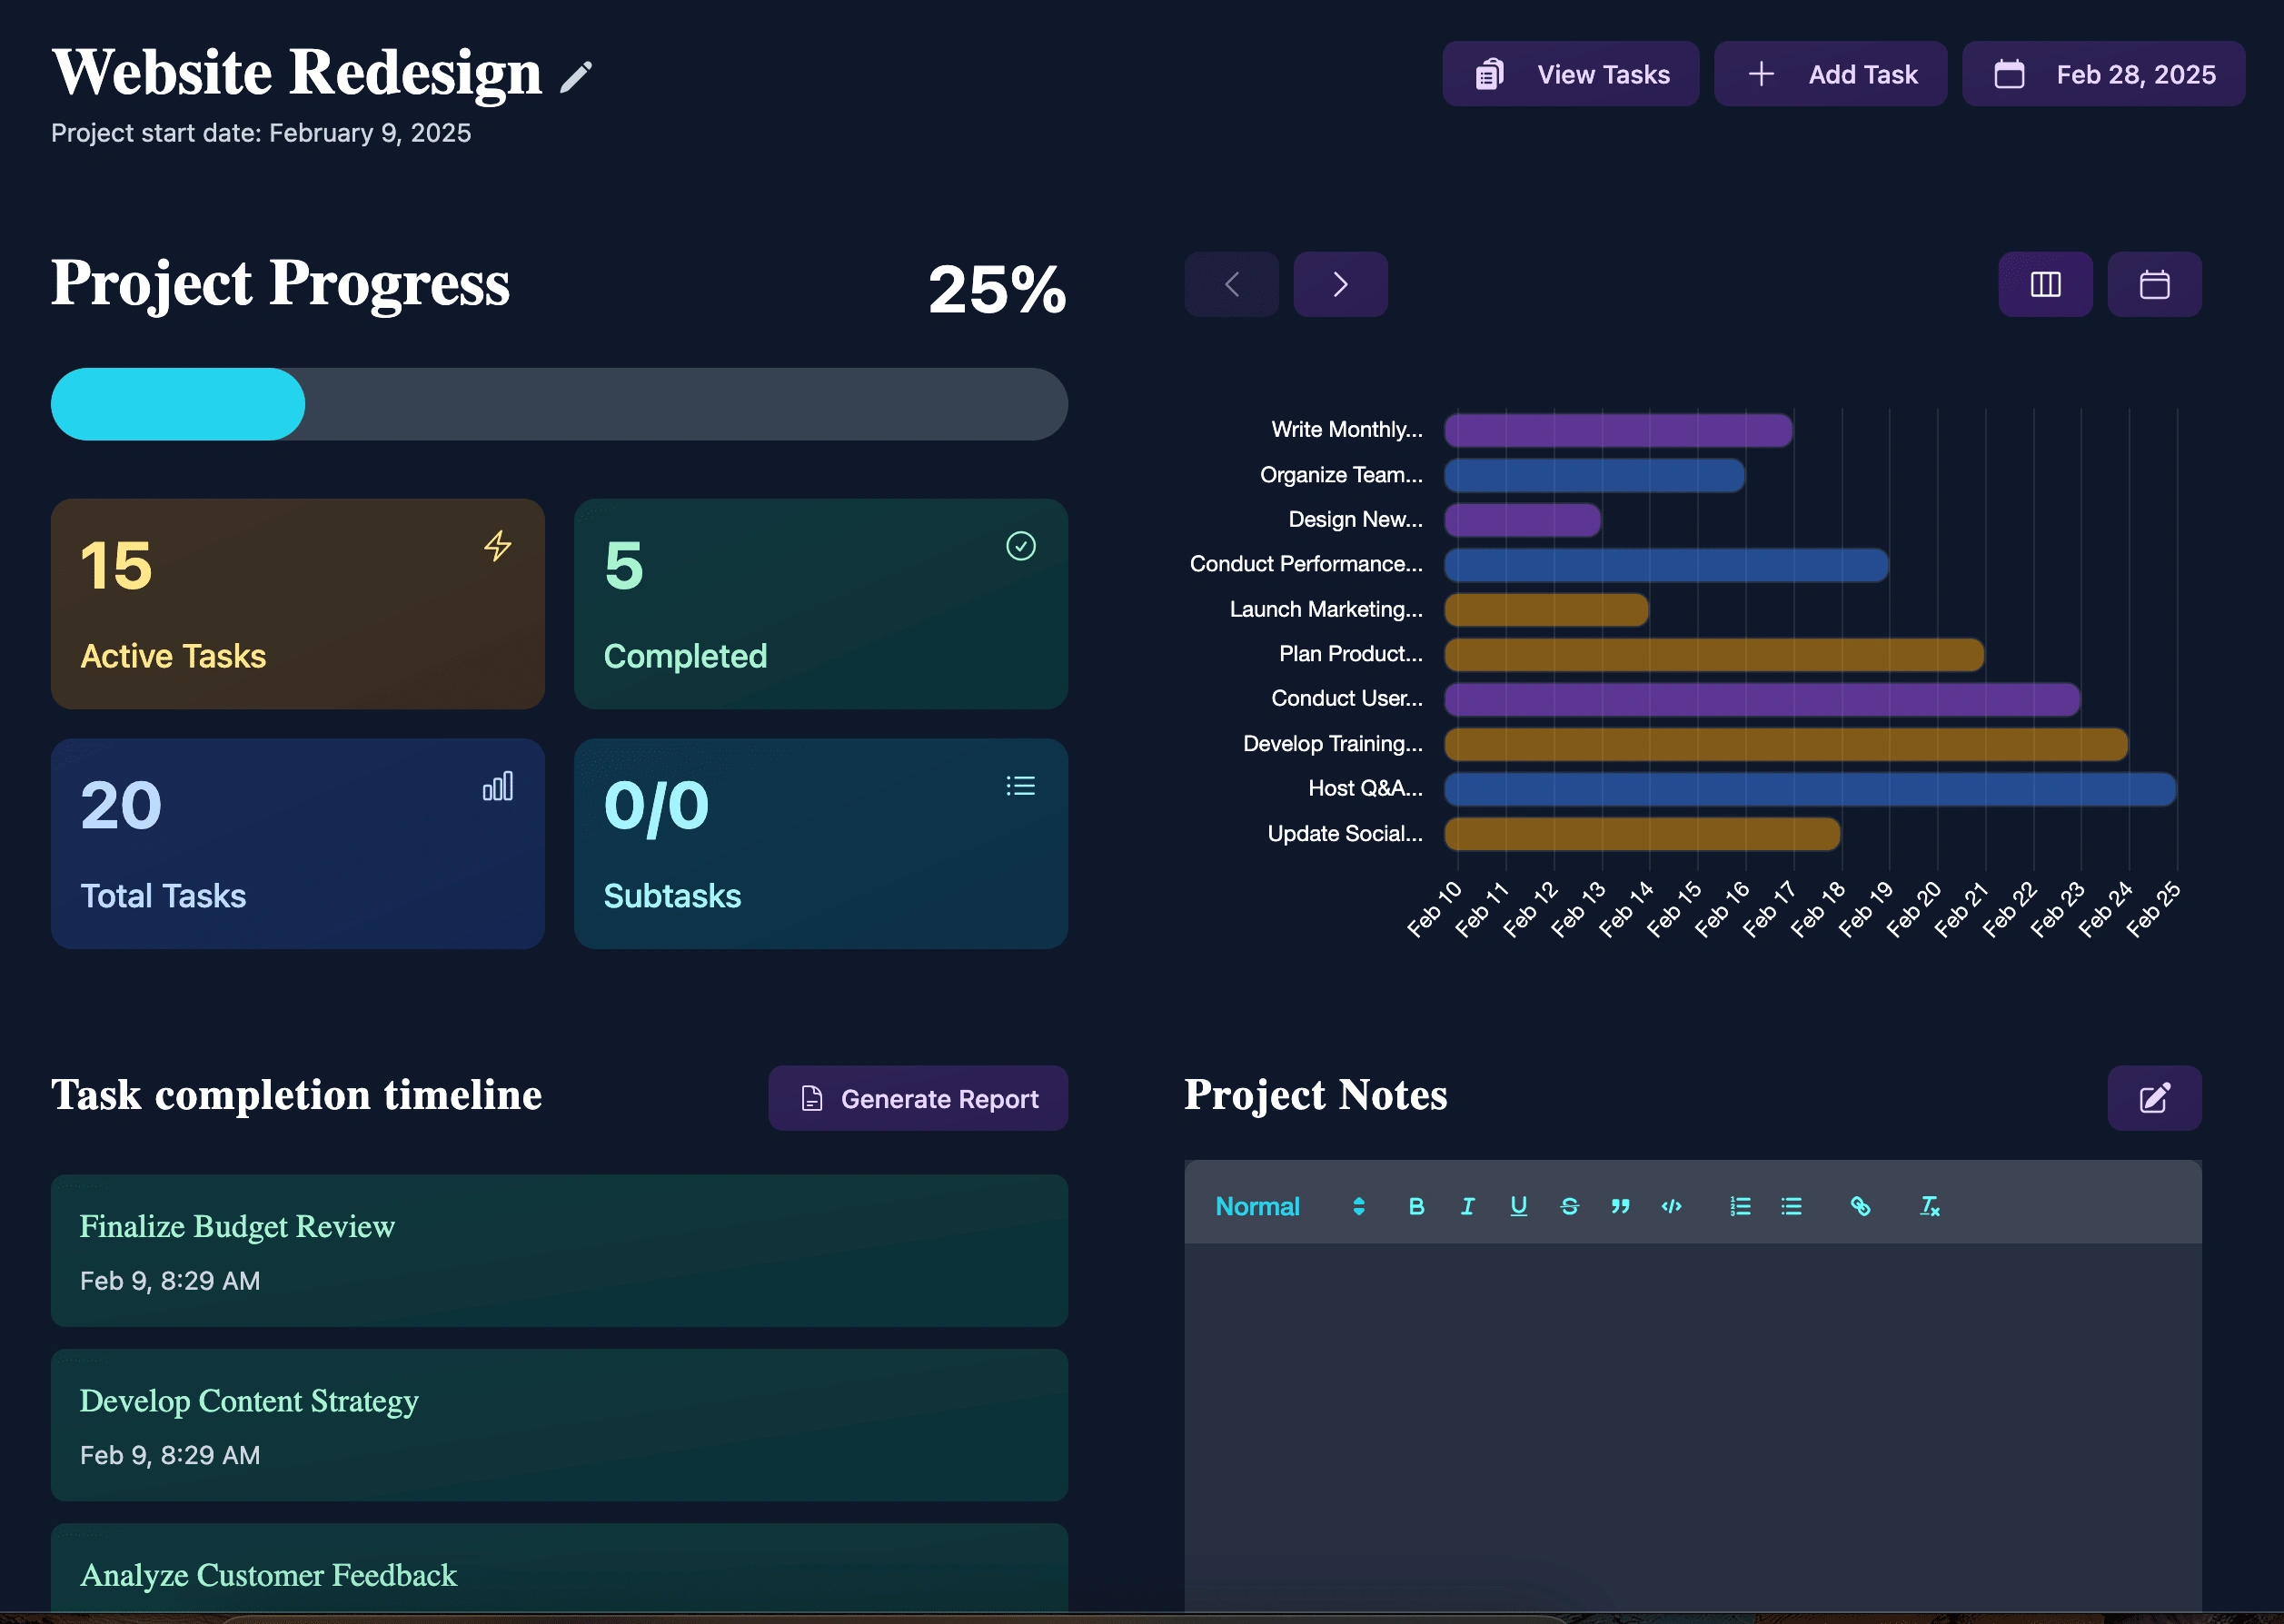
Task: Click the total tasks bar chart icon
Action: (x=500, y=786)
